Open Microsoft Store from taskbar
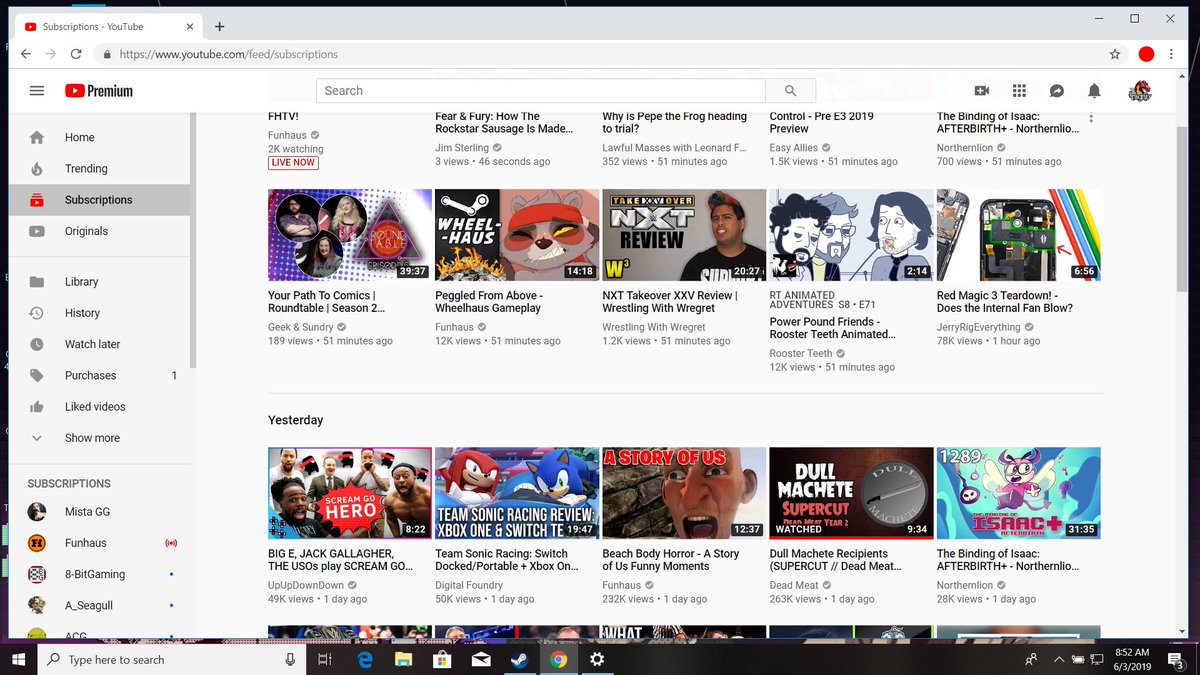Viewport: 1200px width, 675px height. [442, 660]
